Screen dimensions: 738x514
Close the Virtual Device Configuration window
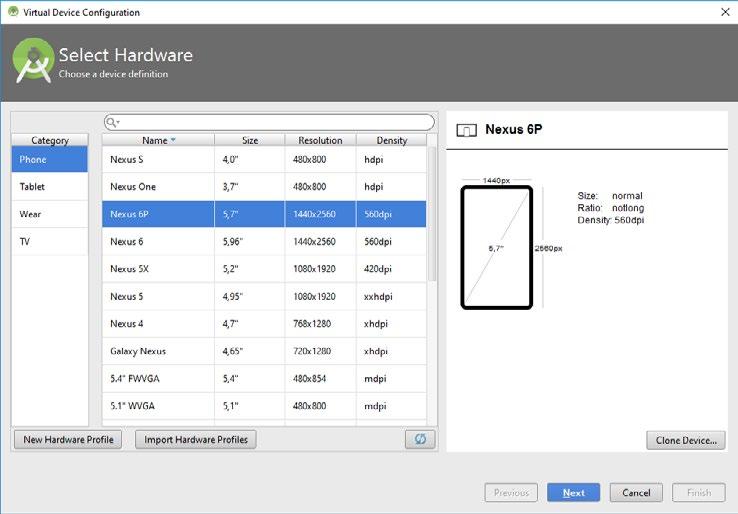click(x=725, y=12)
